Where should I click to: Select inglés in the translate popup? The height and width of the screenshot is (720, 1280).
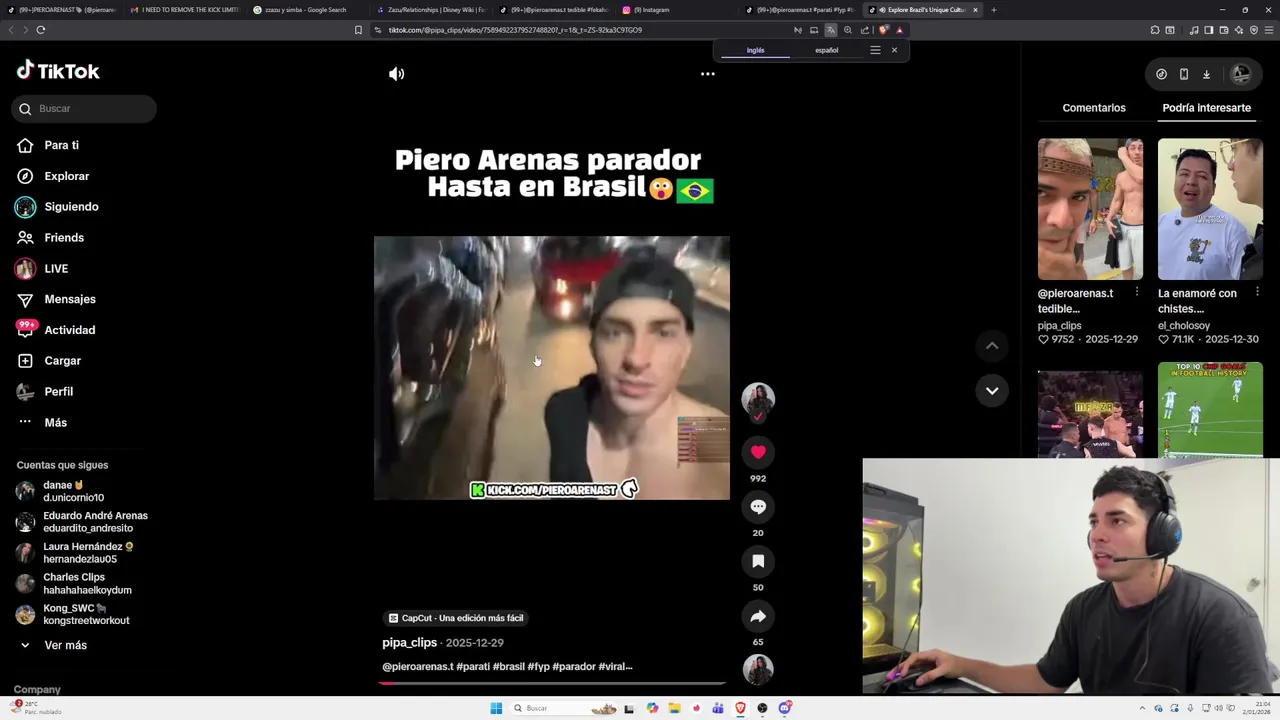(756, 50)
